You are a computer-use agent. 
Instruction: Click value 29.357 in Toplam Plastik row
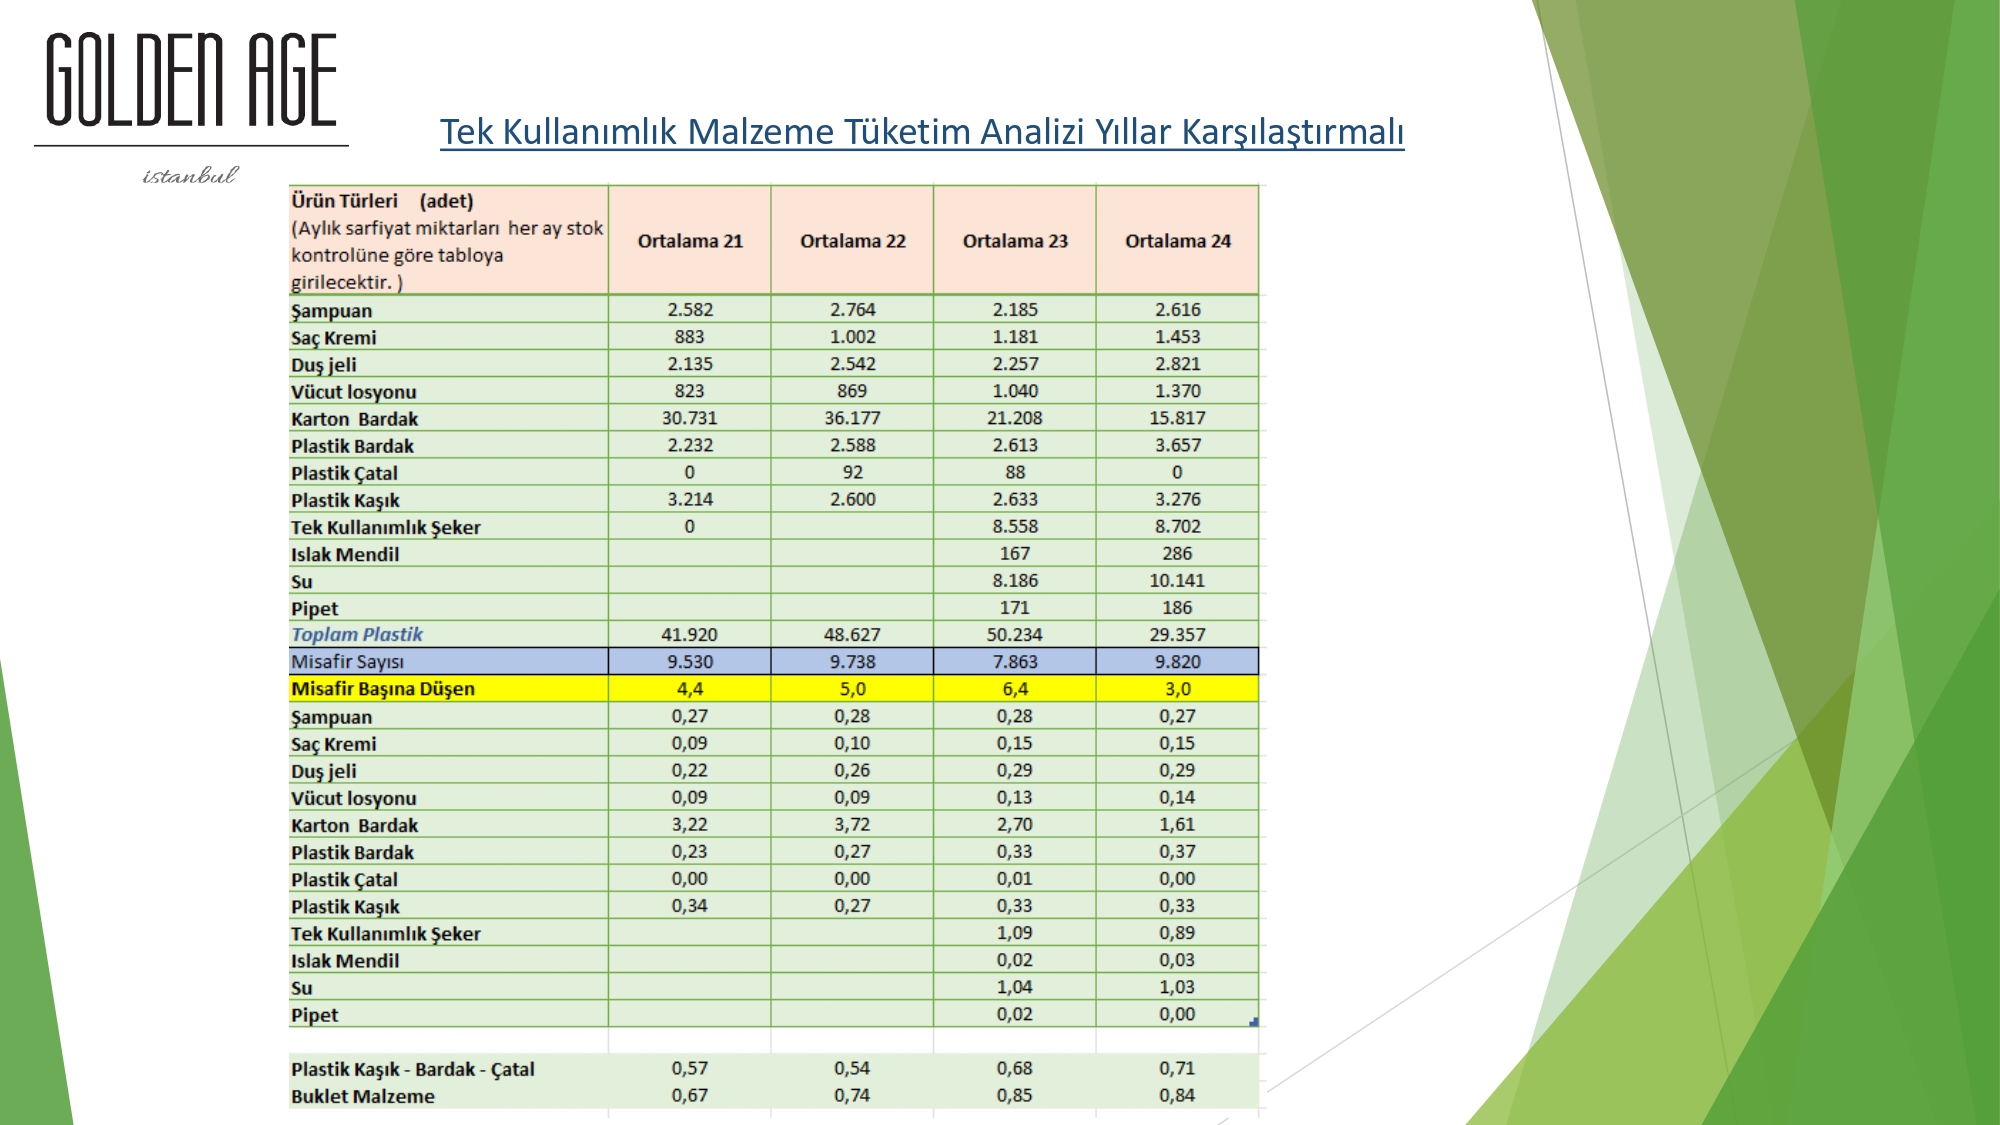tap(1178, 634)
